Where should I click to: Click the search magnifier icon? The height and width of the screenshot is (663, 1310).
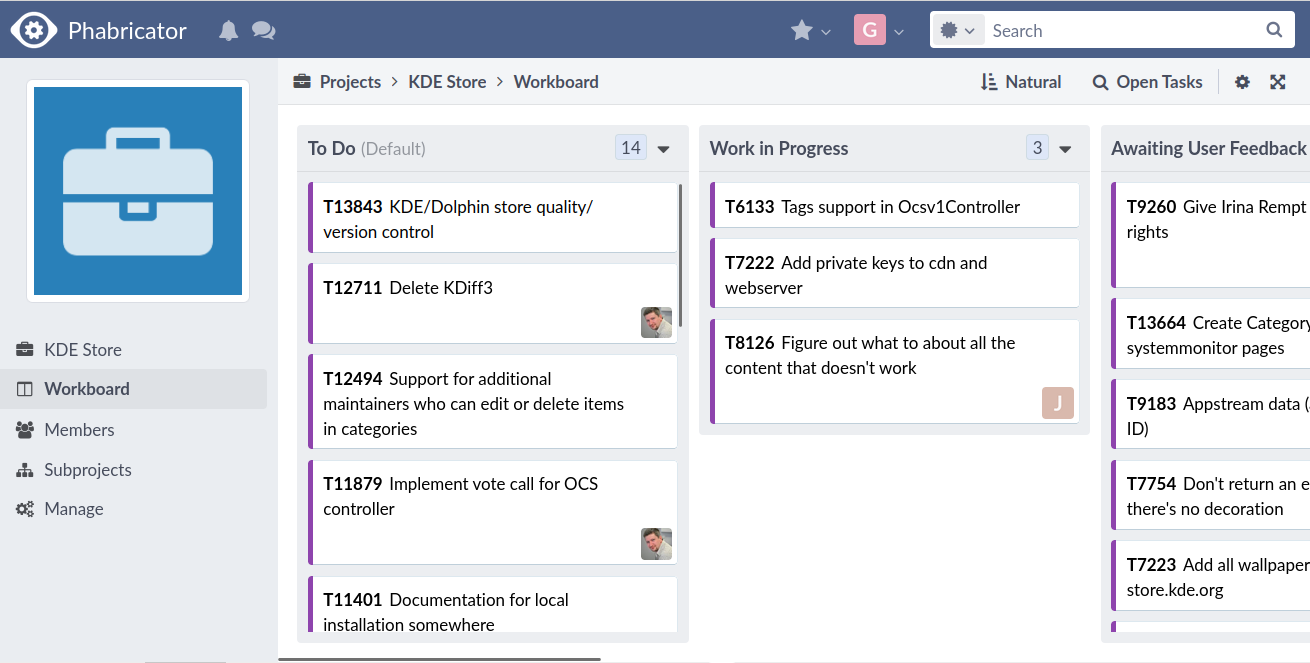(x=1274, y=30)
